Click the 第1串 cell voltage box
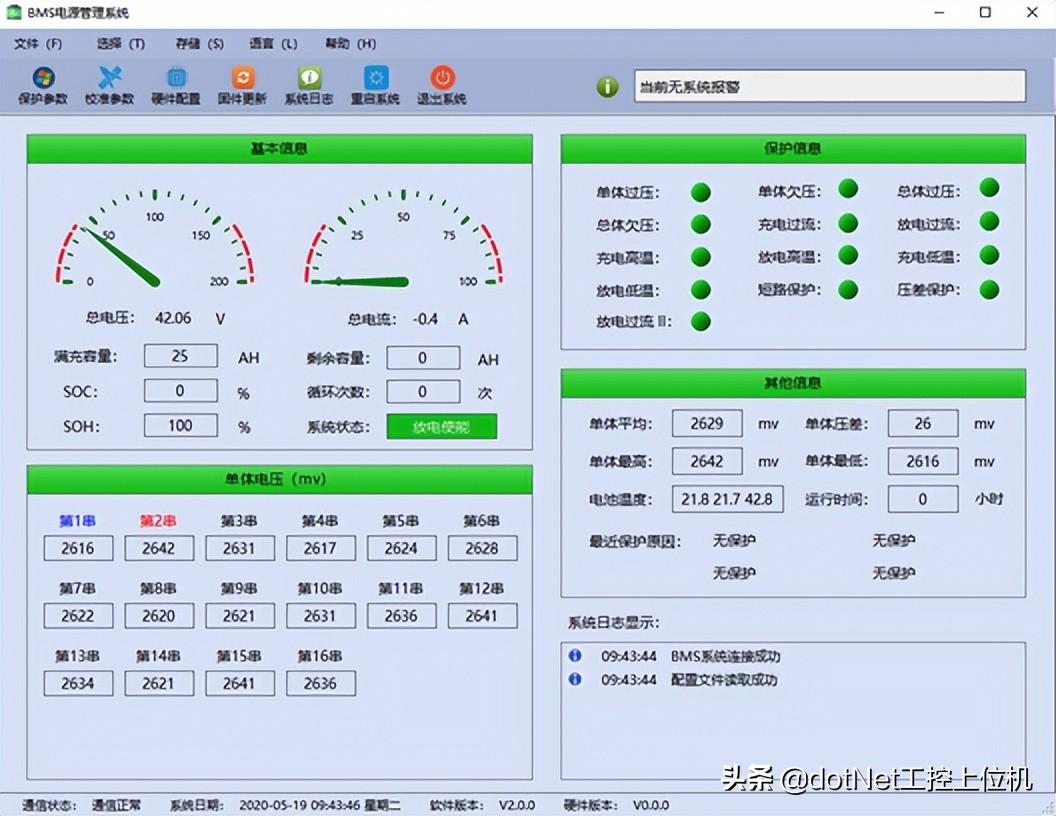The height and width of the screenshot is (816, 1056). (x=78, y=548)
